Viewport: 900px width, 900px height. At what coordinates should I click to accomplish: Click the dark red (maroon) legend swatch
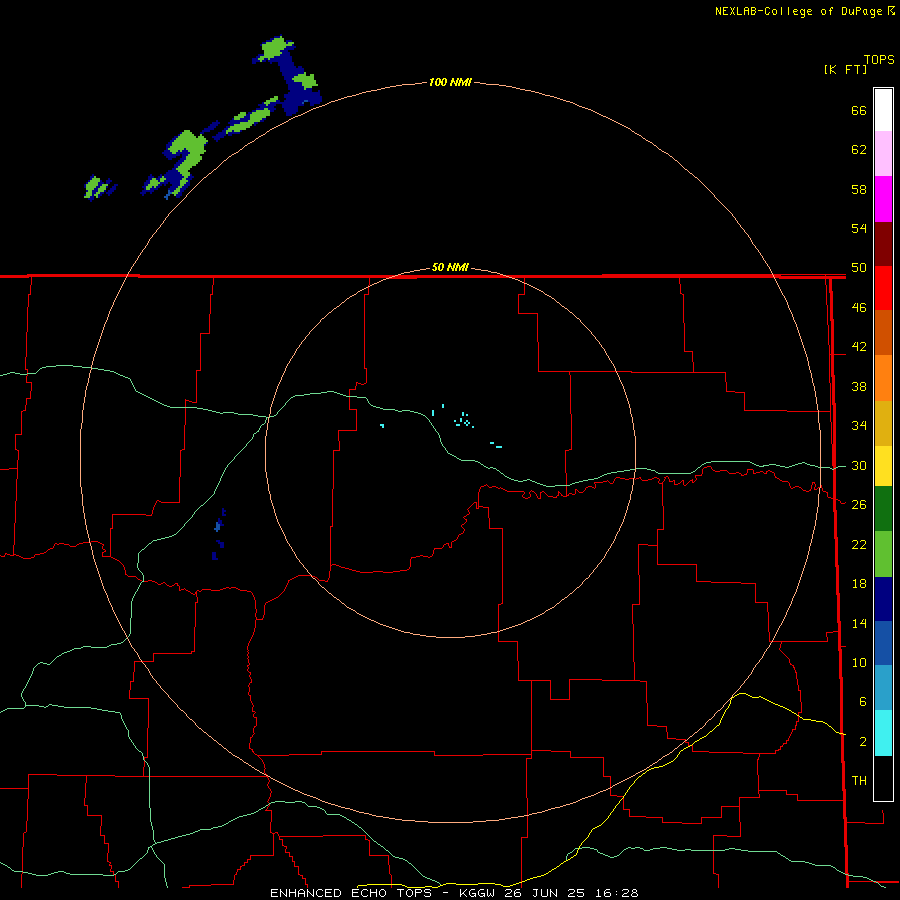(x=883, y=244)
